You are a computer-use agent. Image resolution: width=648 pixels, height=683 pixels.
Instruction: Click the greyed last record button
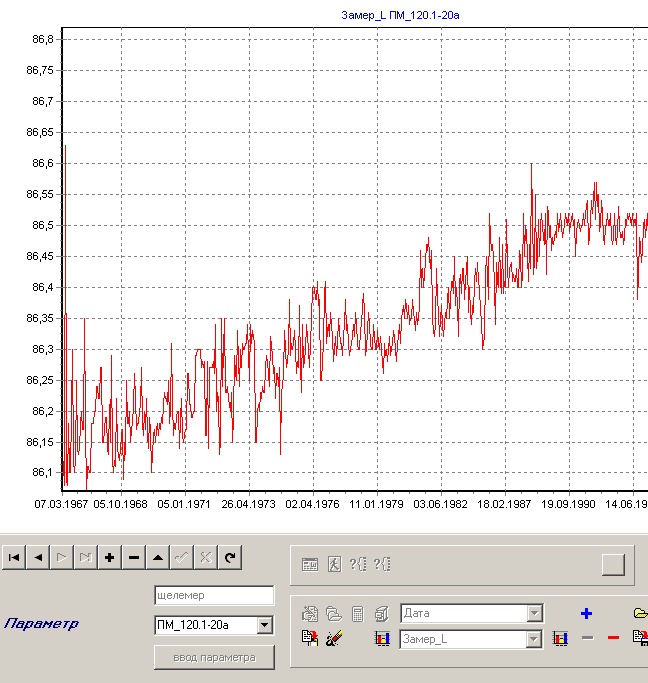86,557
